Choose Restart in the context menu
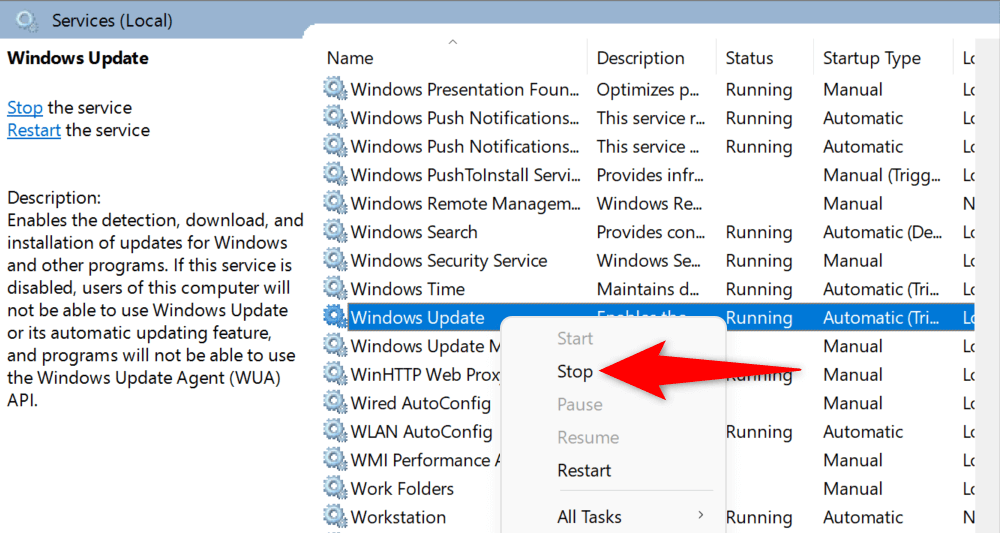The image size is (1000, 533). 584,471
